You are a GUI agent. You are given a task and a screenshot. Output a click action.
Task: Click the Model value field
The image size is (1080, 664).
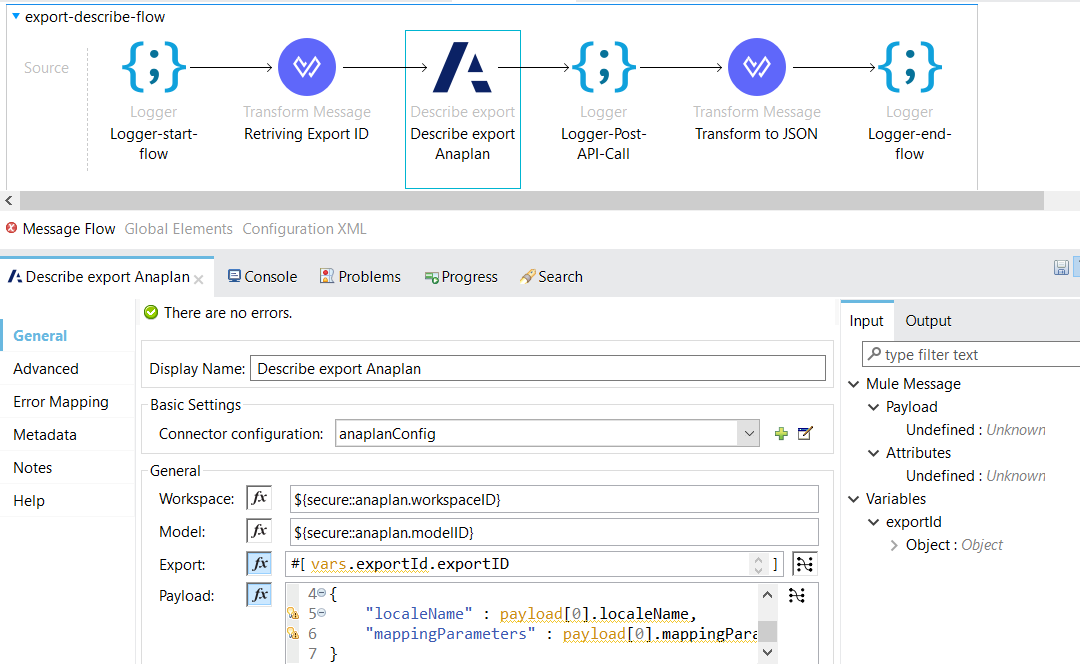point(554,532)
